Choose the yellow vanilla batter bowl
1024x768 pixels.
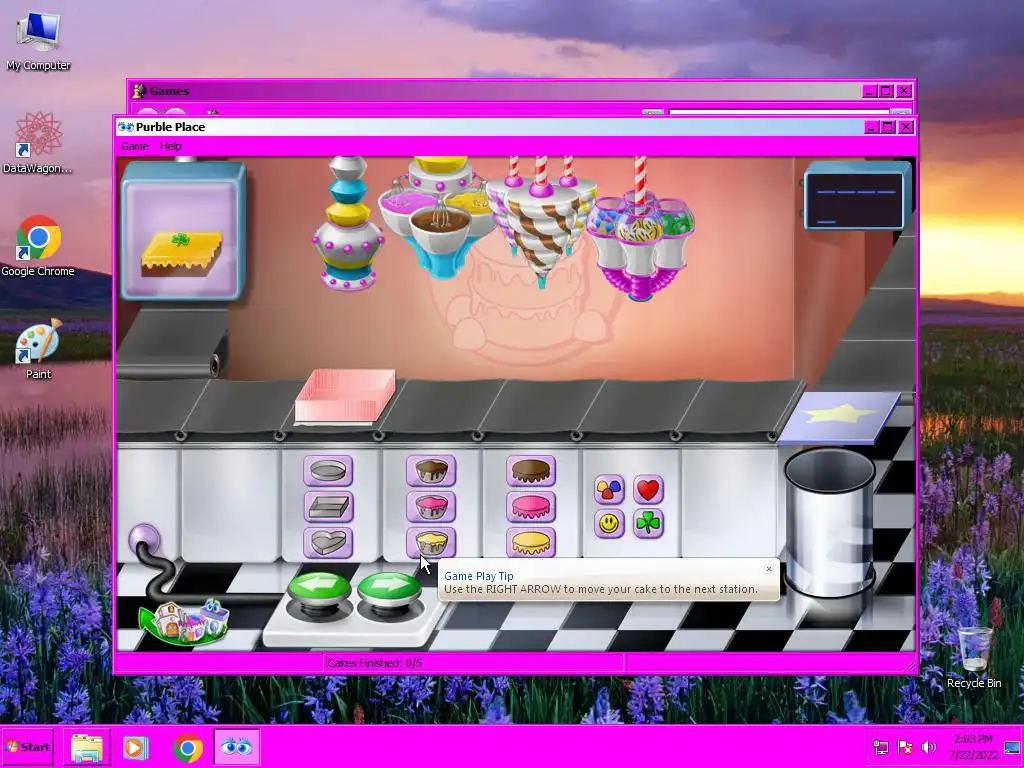coord(431,543)
